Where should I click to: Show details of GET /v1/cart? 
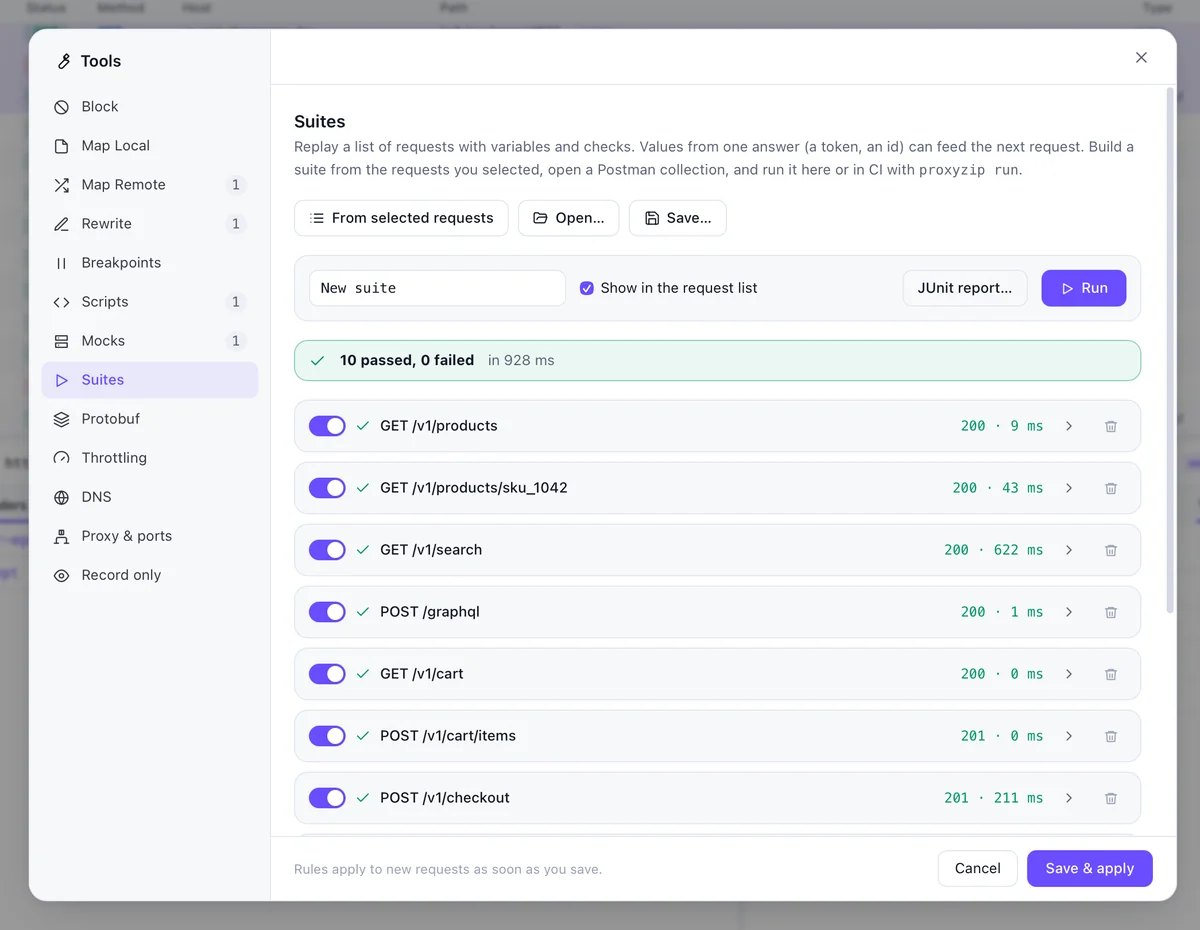click(1069, 674)
